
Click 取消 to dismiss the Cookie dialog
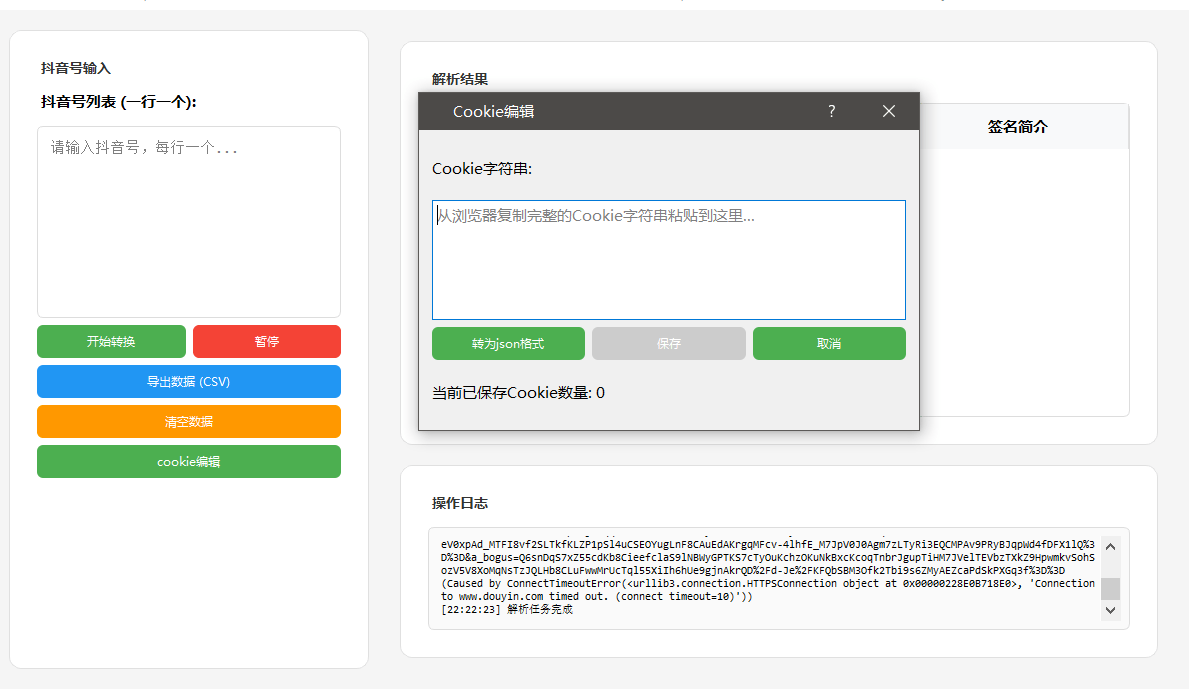pyautogui.click(x=829, y=343)
